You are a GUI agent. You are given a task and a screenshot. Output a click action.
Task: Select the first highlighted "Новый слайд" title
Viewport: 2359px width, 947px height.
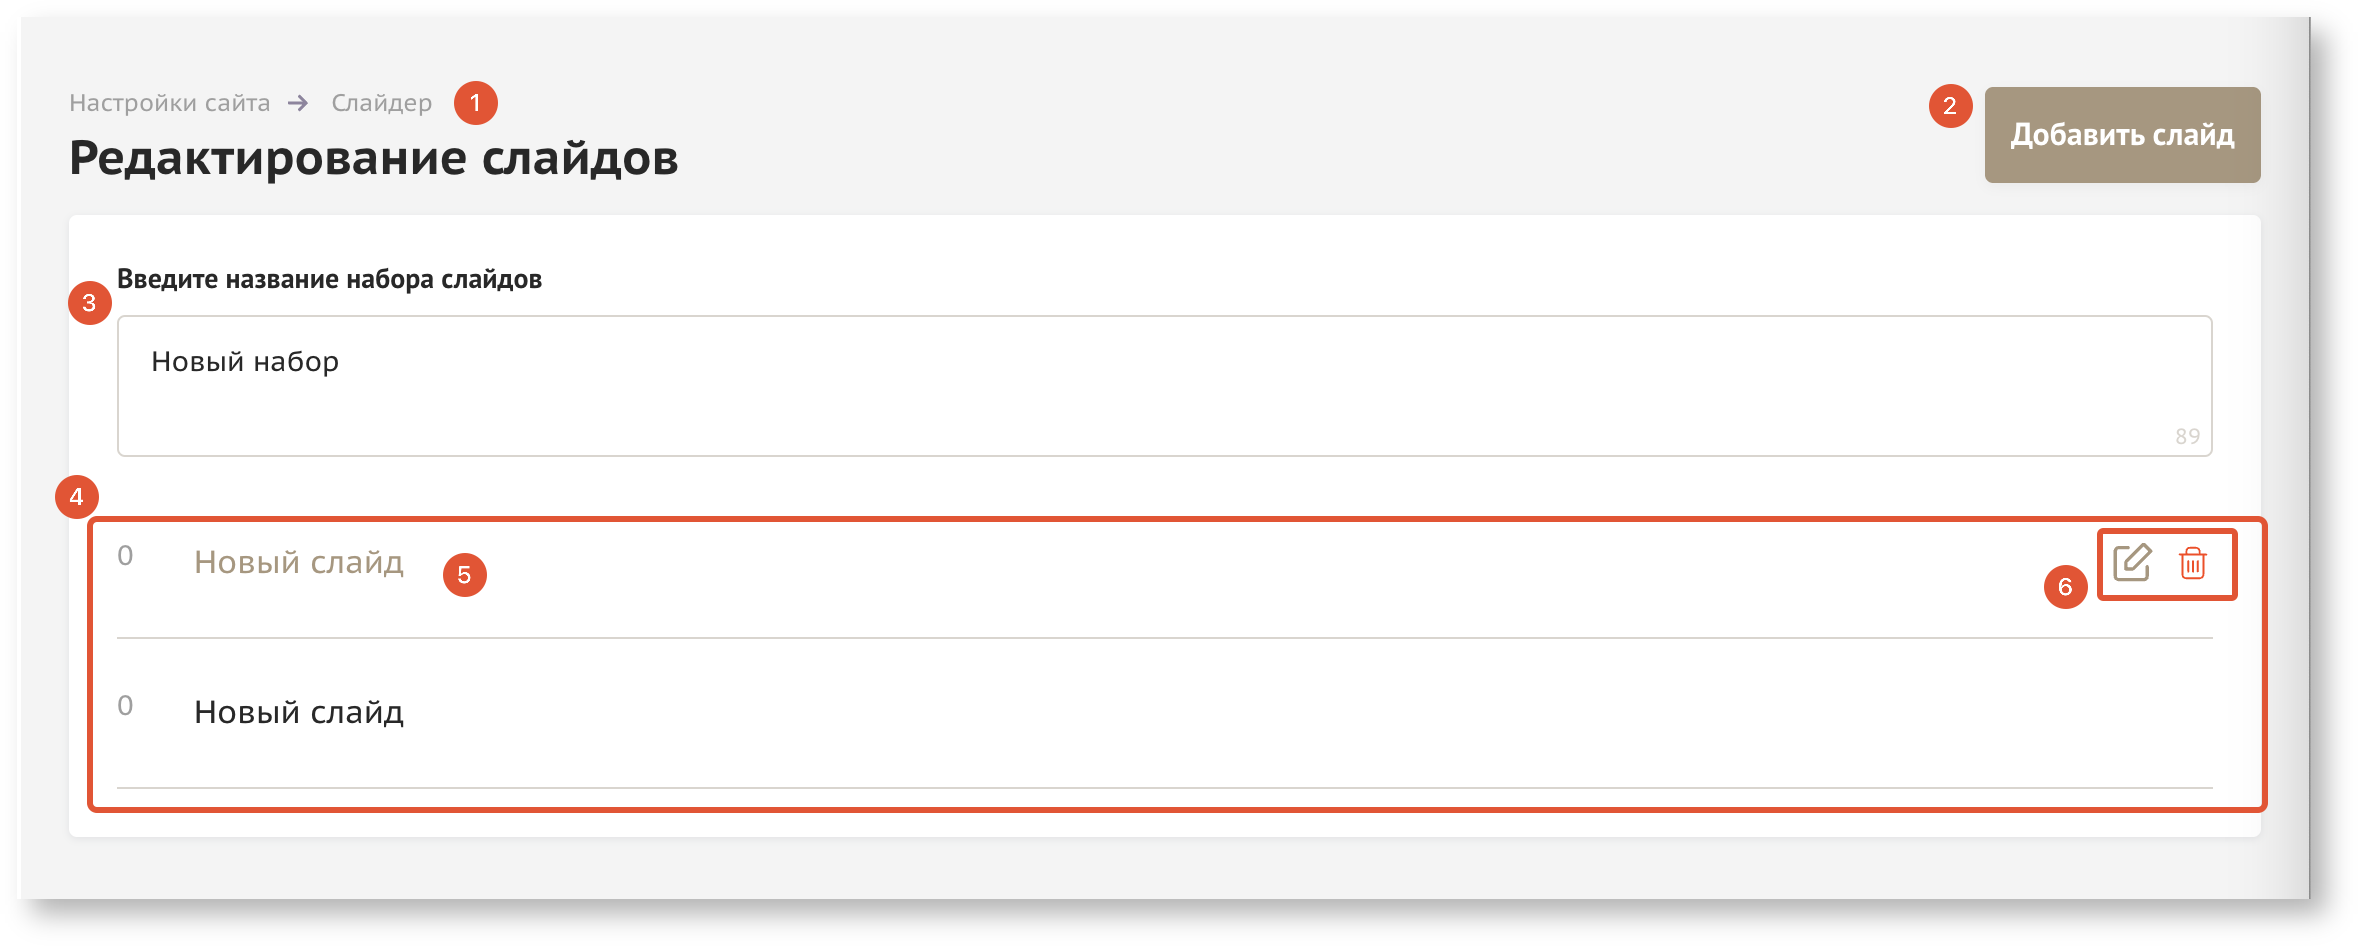[x=299, y=563]
